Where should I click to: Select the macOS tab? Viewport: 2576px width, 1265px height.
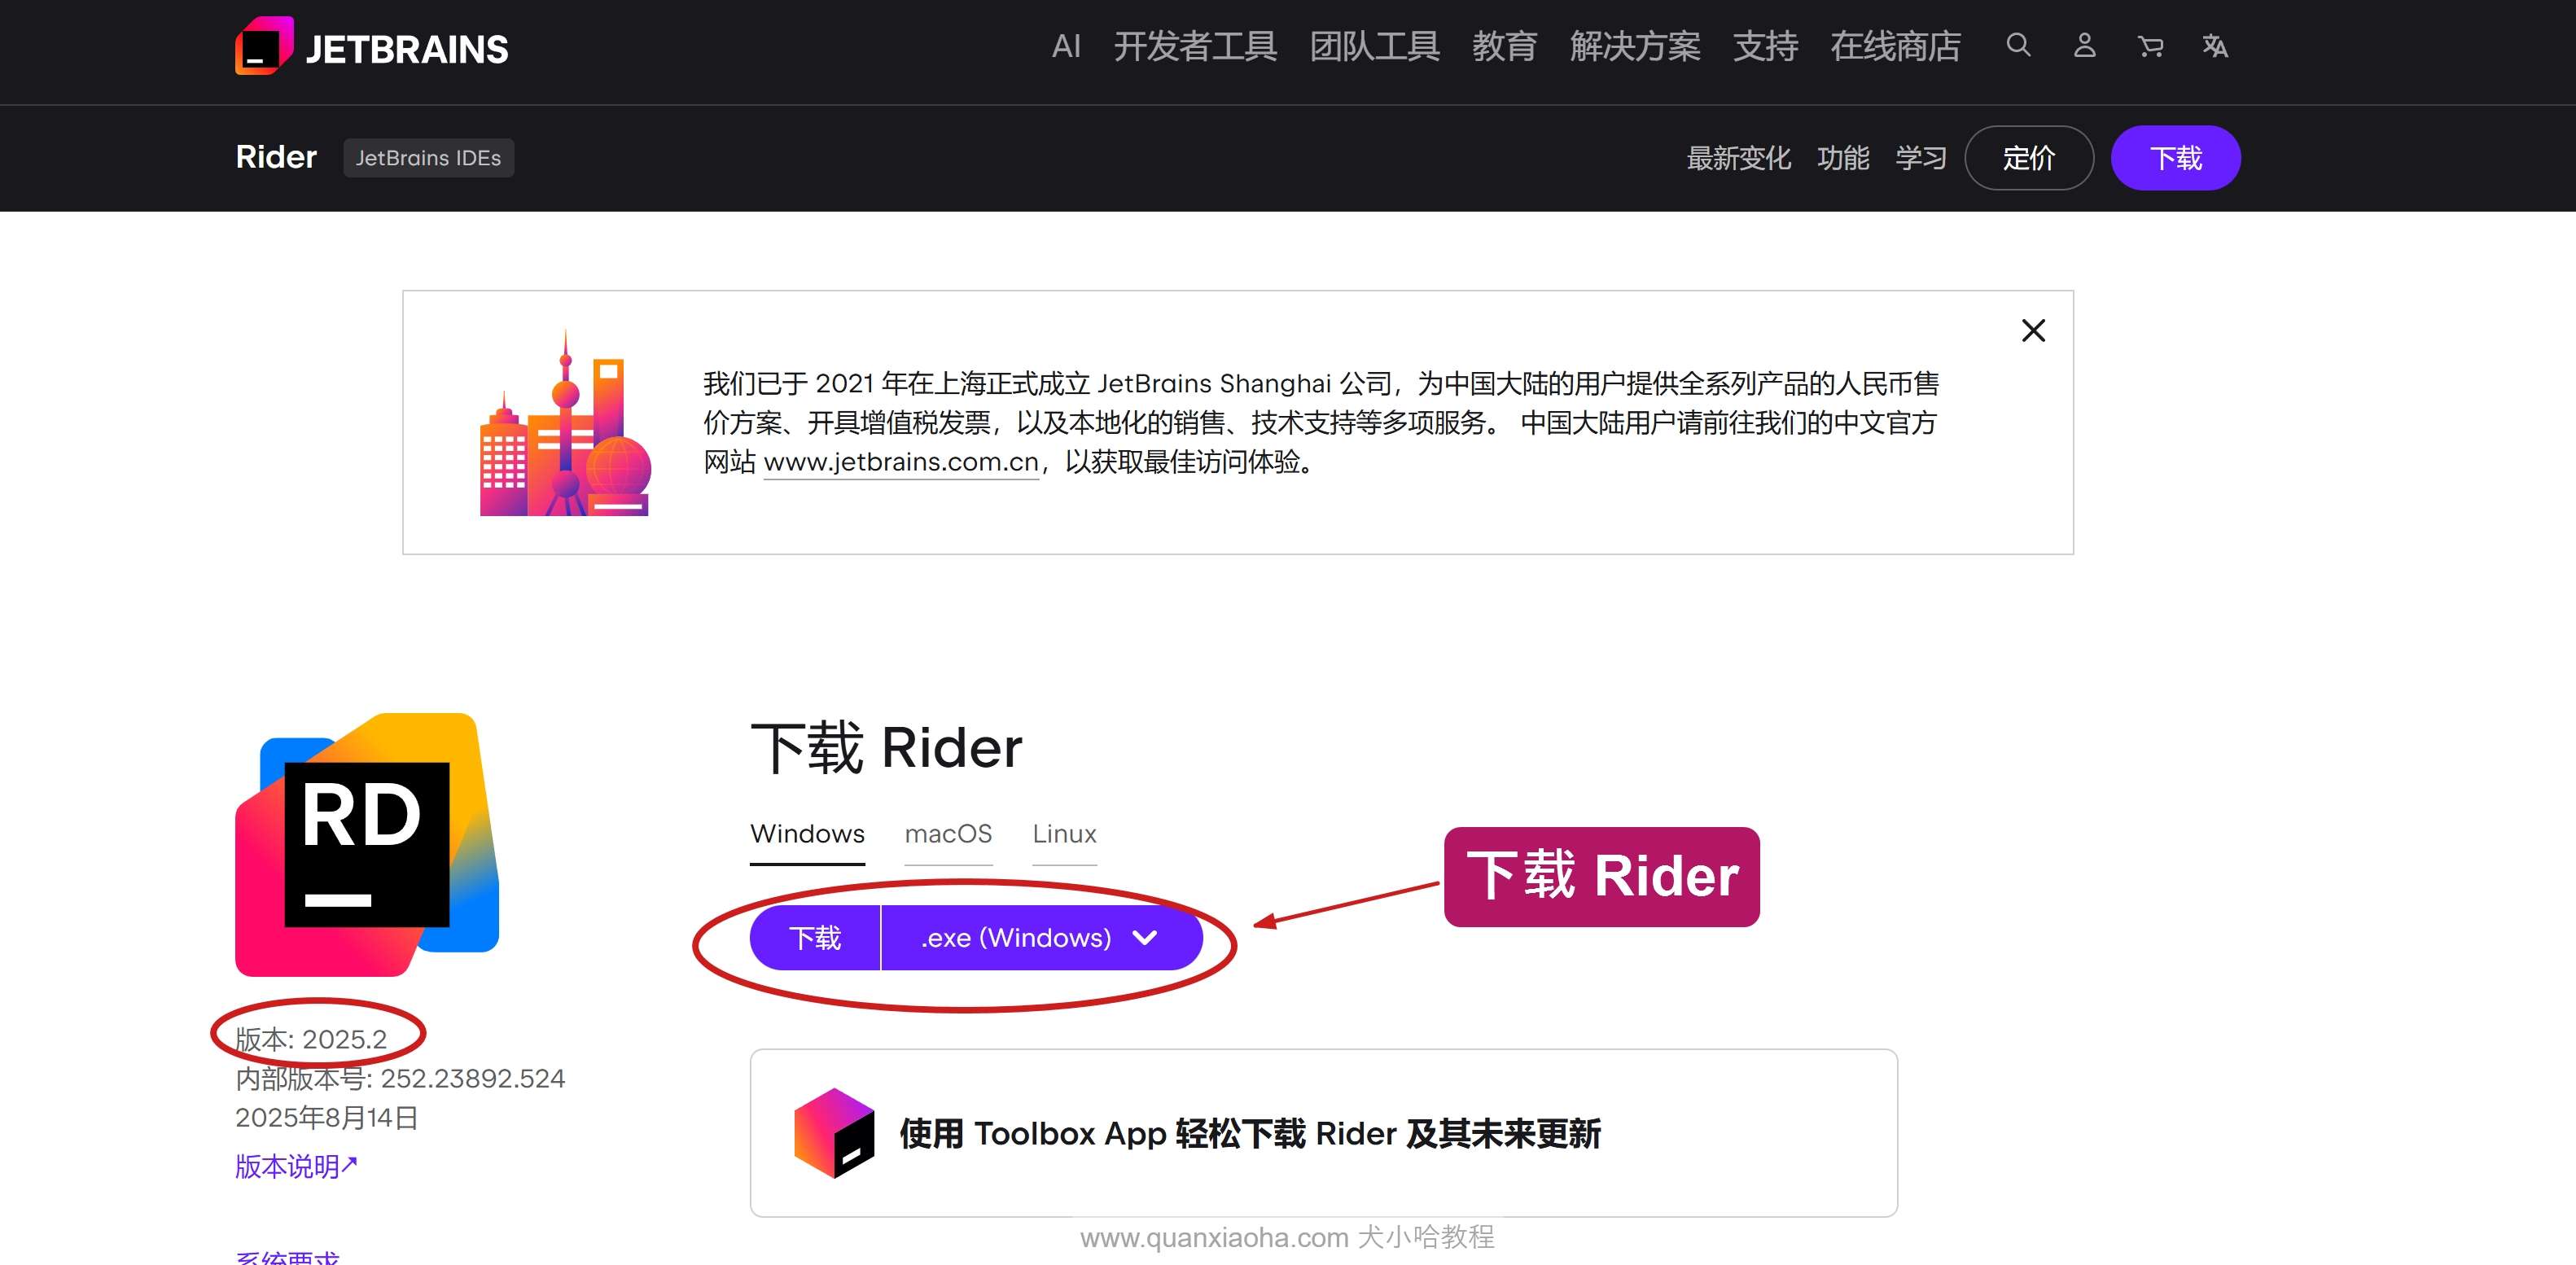[x=948, y=834]
